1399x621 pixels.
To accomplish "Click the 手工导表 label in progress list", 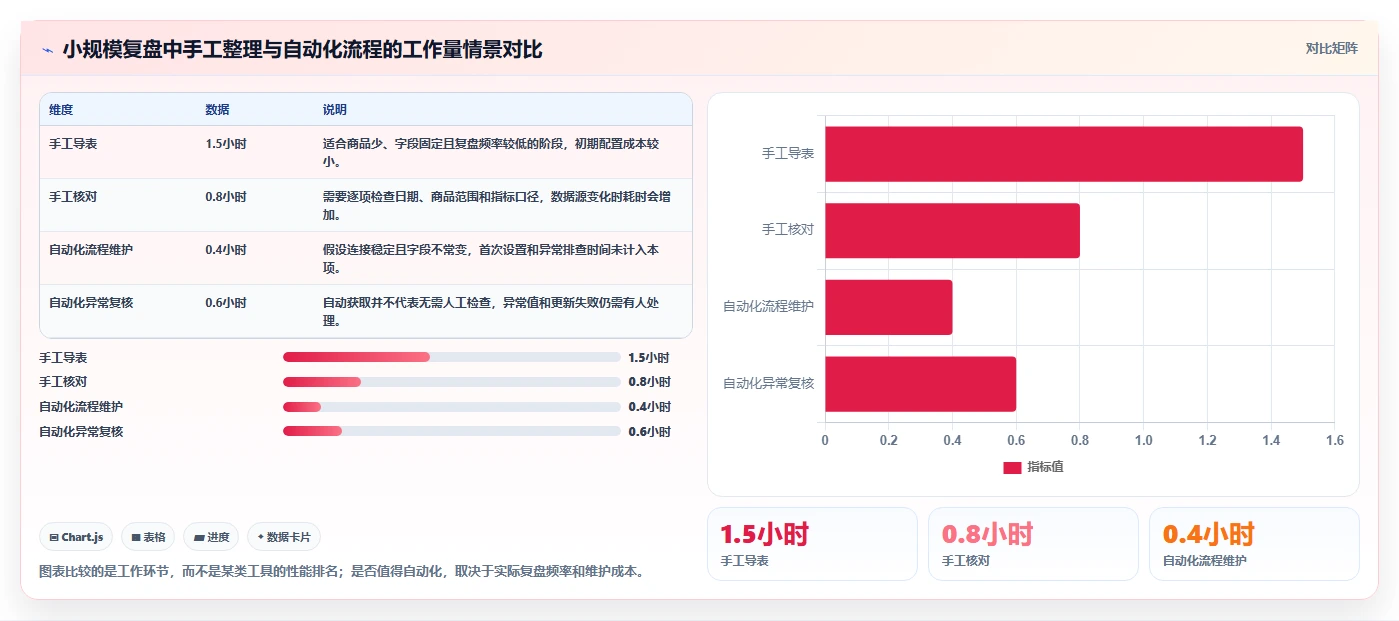I will click(63, 357).
